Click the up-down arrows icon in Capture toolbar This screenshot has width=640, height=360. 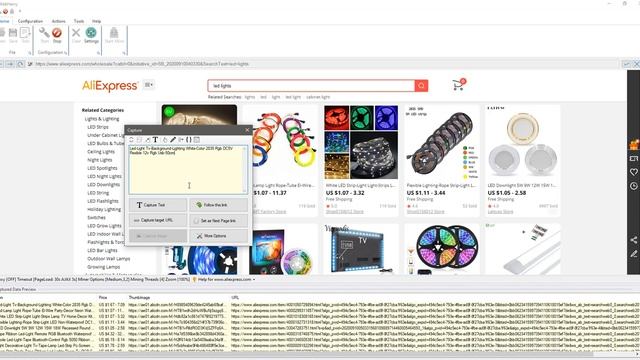point(131,140)
